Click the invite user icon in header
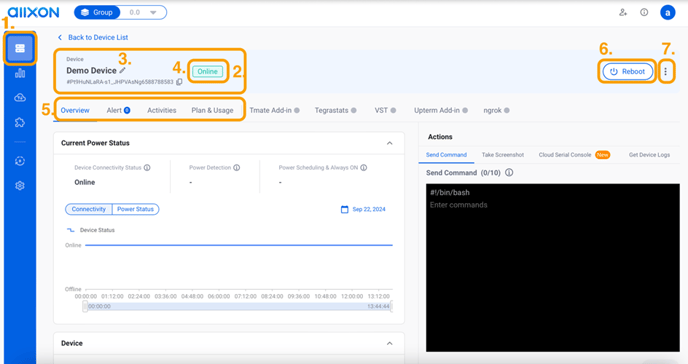 [623, 12]
